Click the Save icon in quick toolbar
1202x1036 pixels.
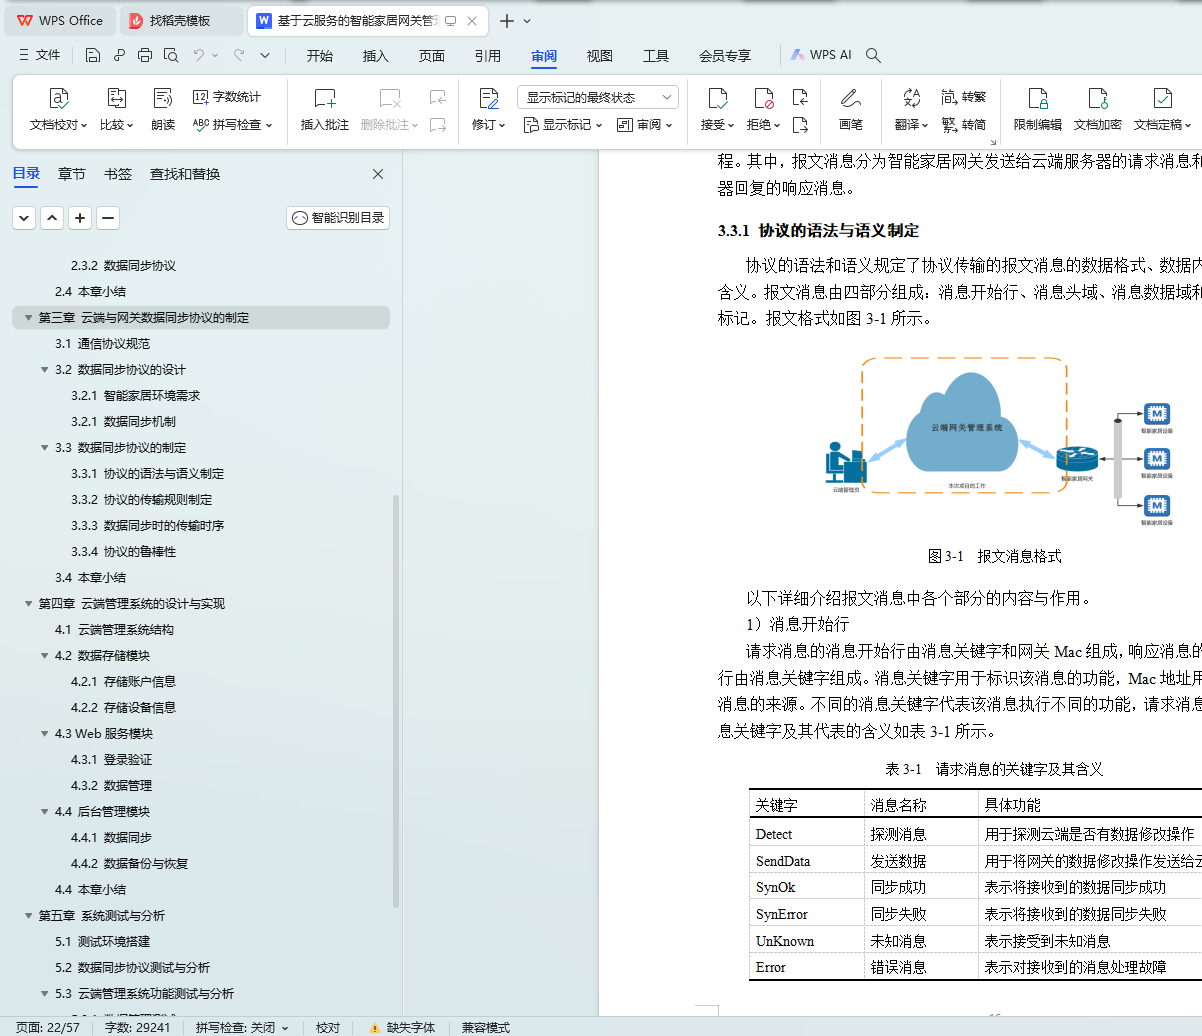[93, 55]
